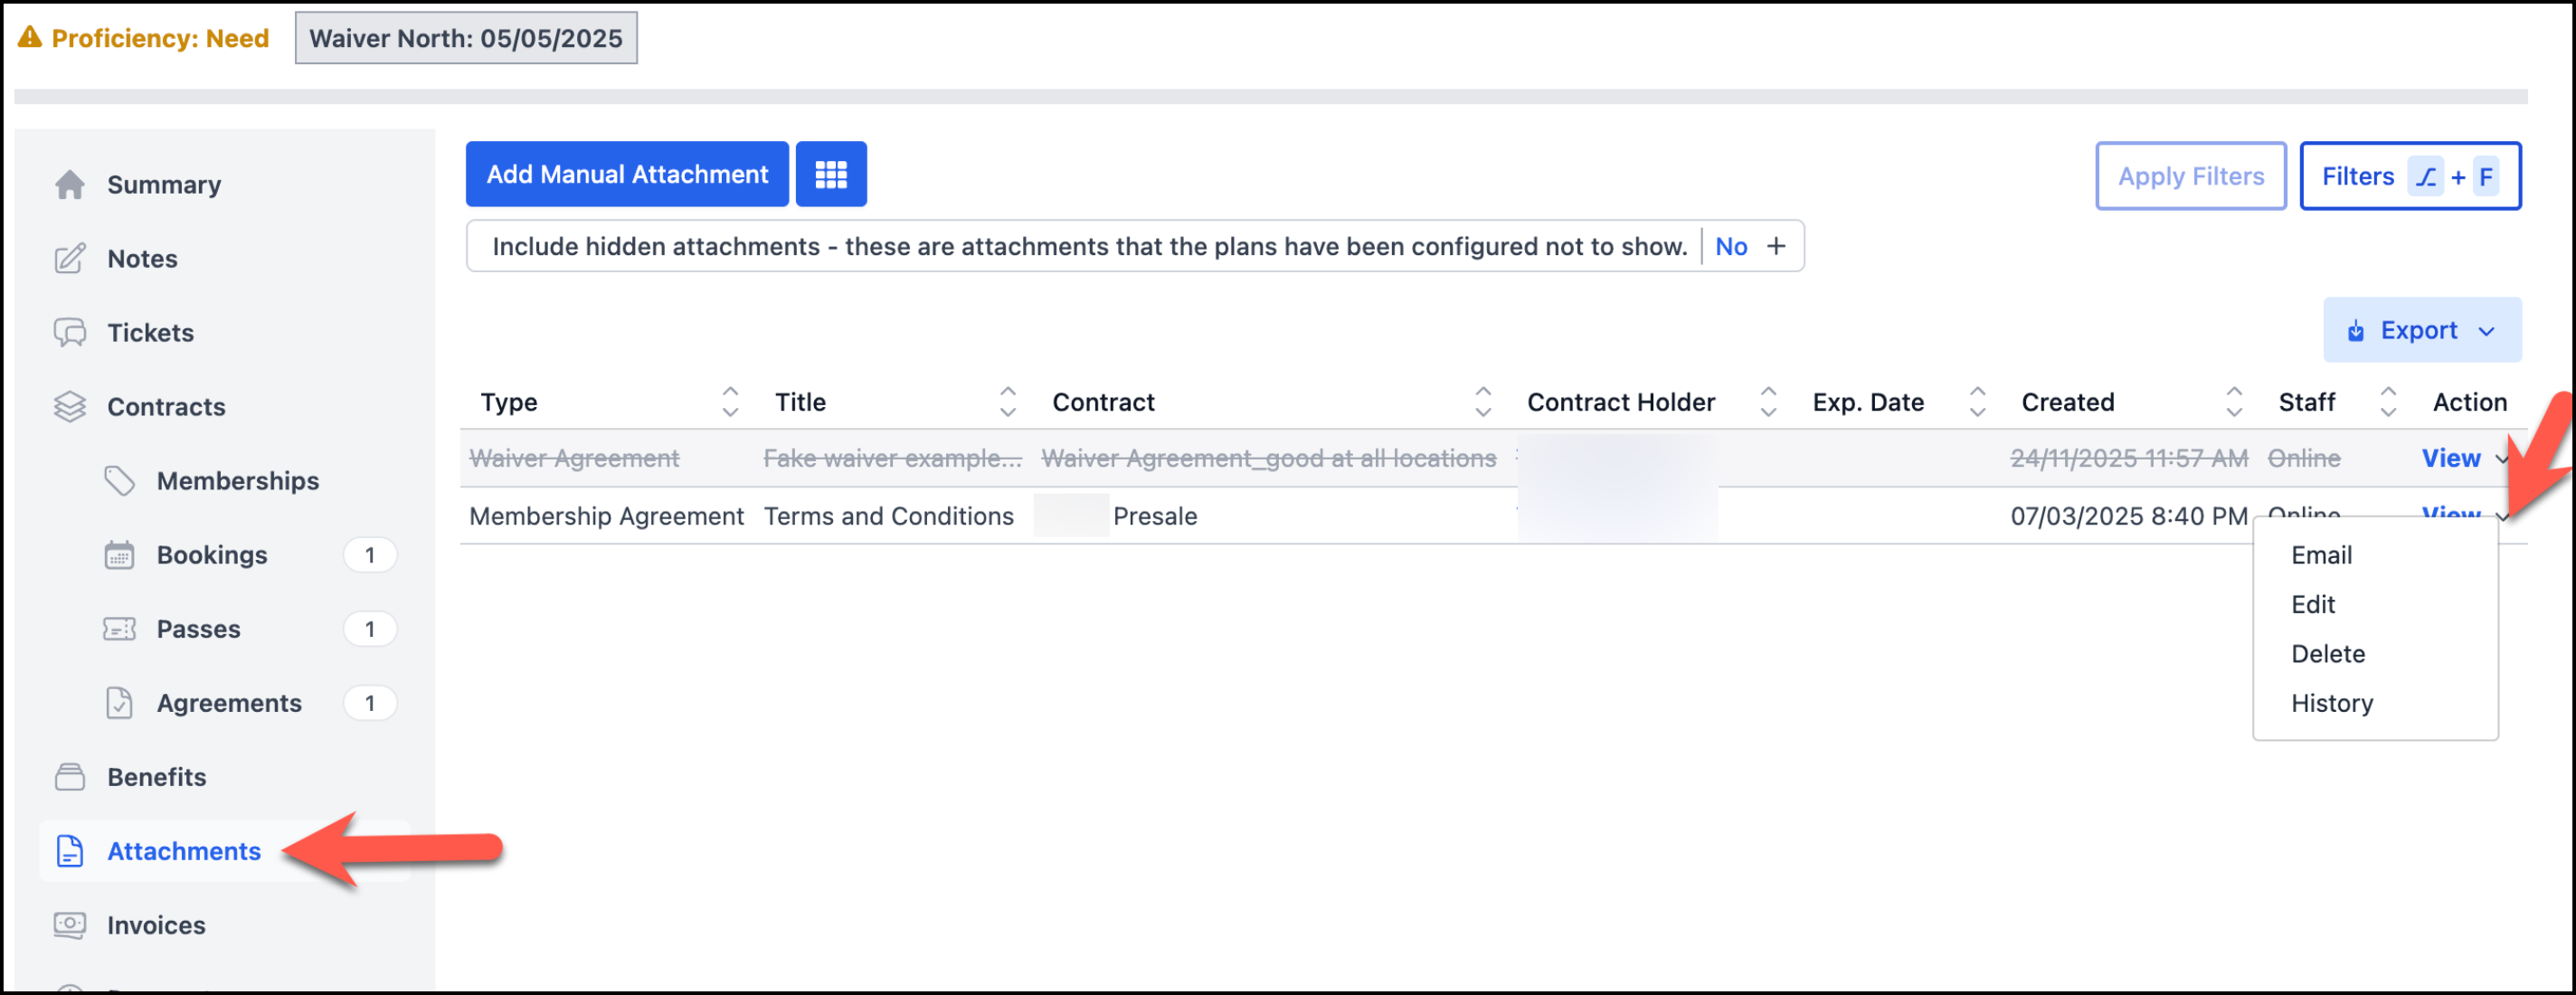Open Summary via the home icon
The height and width of the screenshot is (995, 2576).
pos(70,185)
